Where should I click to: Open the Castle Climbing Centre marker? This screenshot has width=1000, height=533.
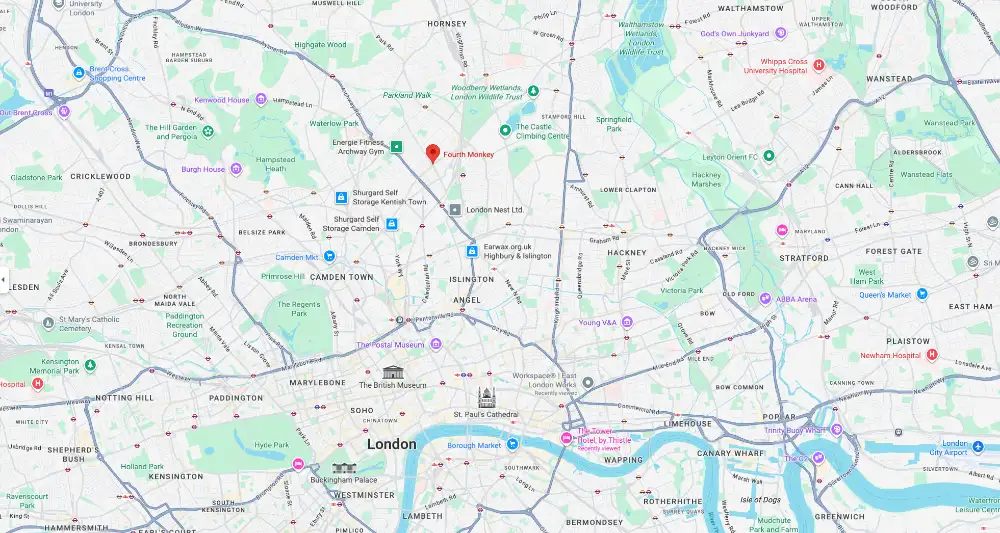click(505, 130)
